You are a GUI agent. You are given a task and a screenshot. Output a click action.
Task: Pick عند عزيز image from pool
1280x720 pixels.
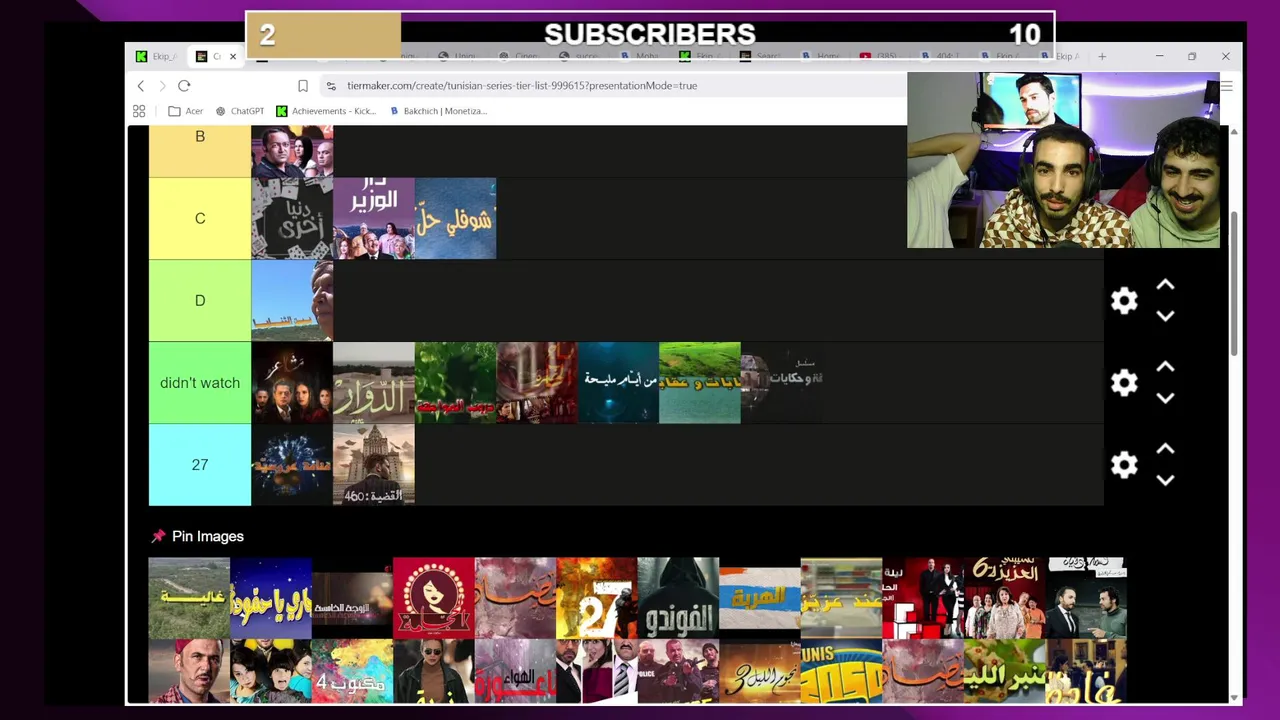pyautogui.click(x=842, y=598)
